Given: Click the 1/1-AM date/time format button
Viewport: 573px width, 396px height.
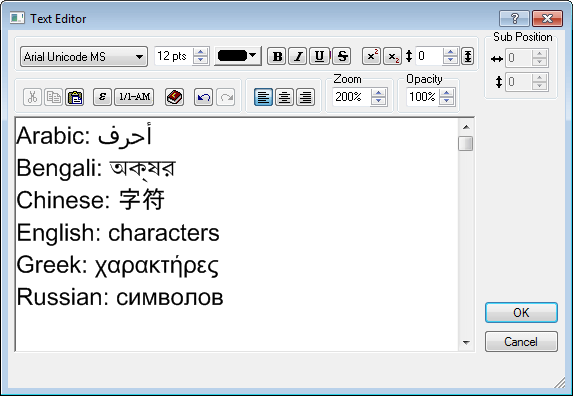Looking at the screenshot, I should coord(134,97).
